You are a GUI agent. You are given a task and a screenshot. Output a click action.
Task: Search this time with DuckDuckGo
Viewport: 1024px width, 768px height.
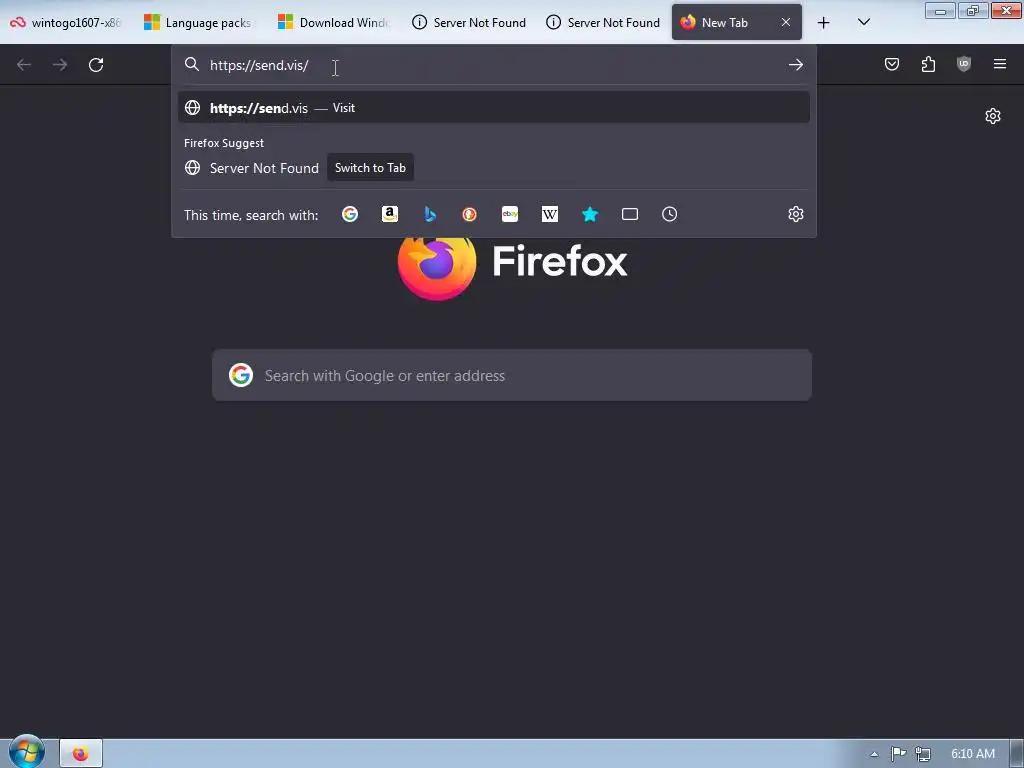470,214
